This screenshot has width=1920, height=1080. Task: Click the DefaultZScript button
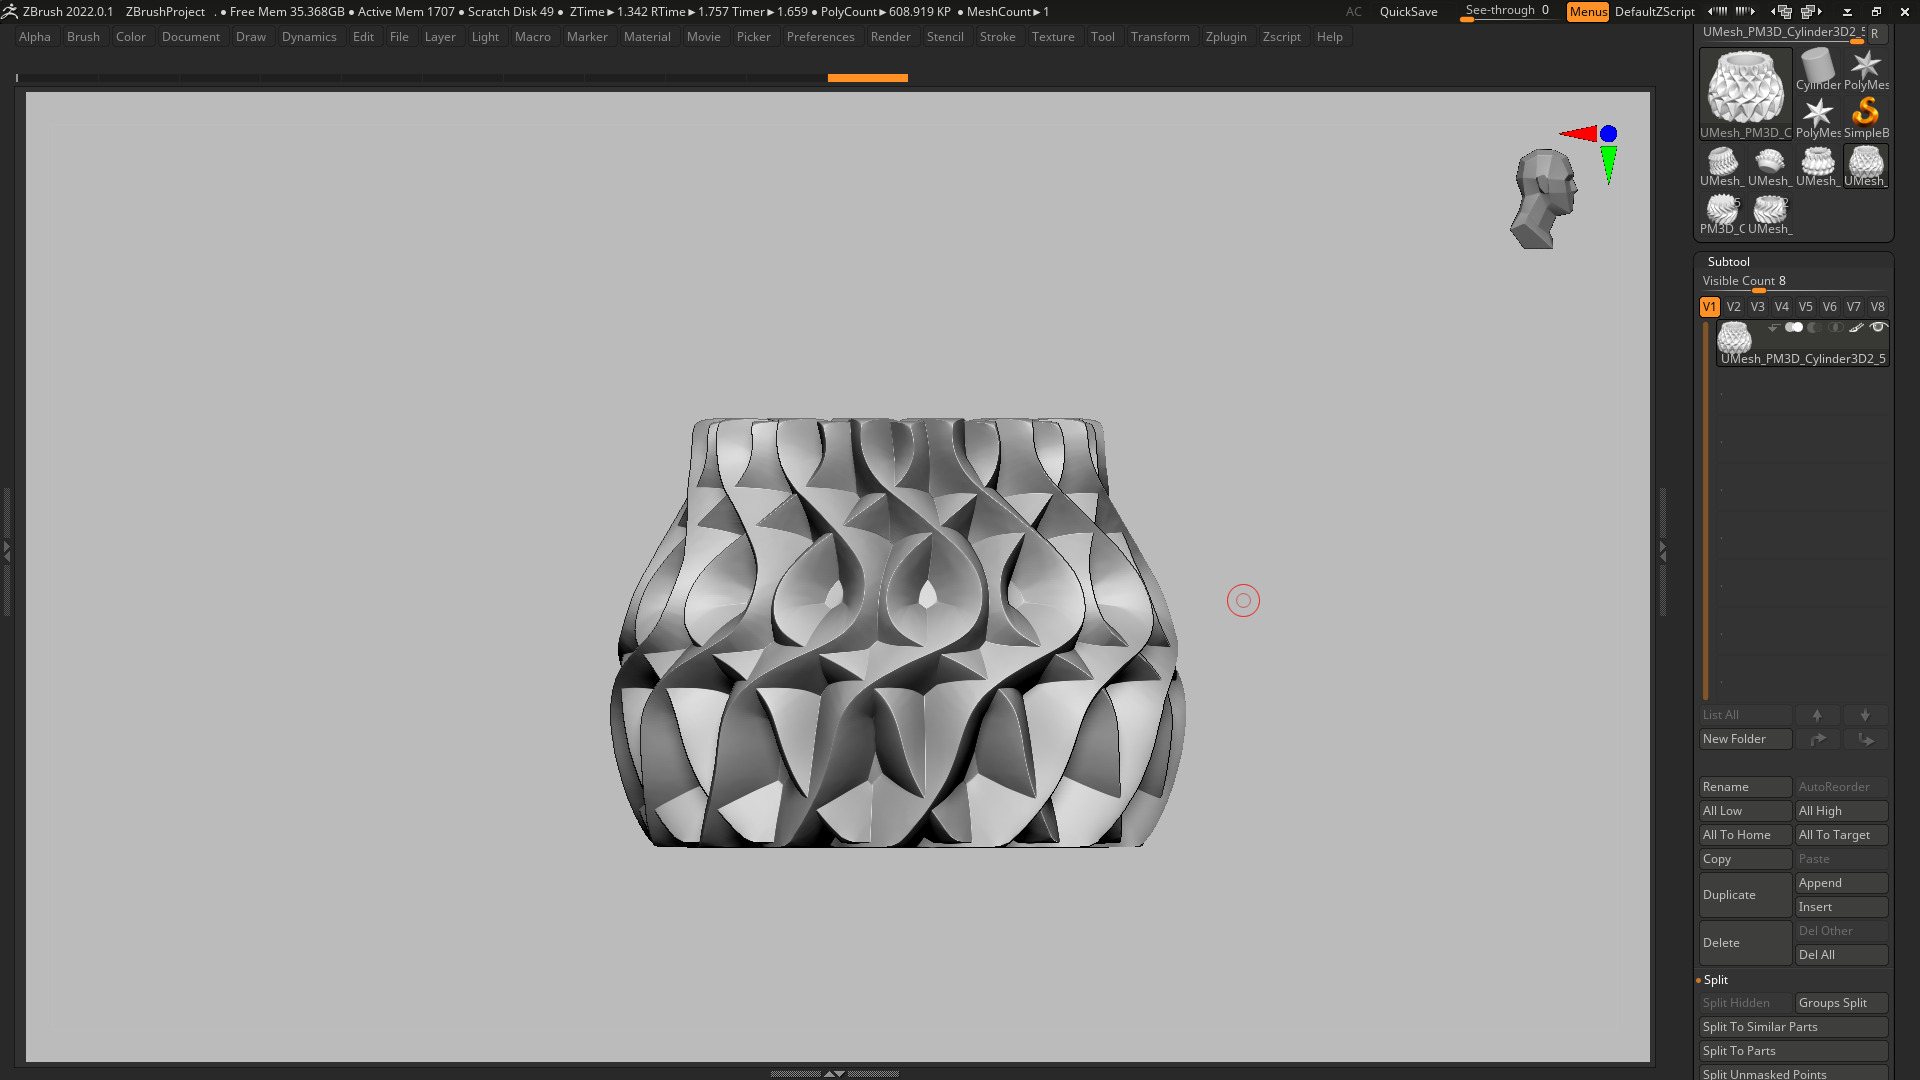pos(1654,12)
